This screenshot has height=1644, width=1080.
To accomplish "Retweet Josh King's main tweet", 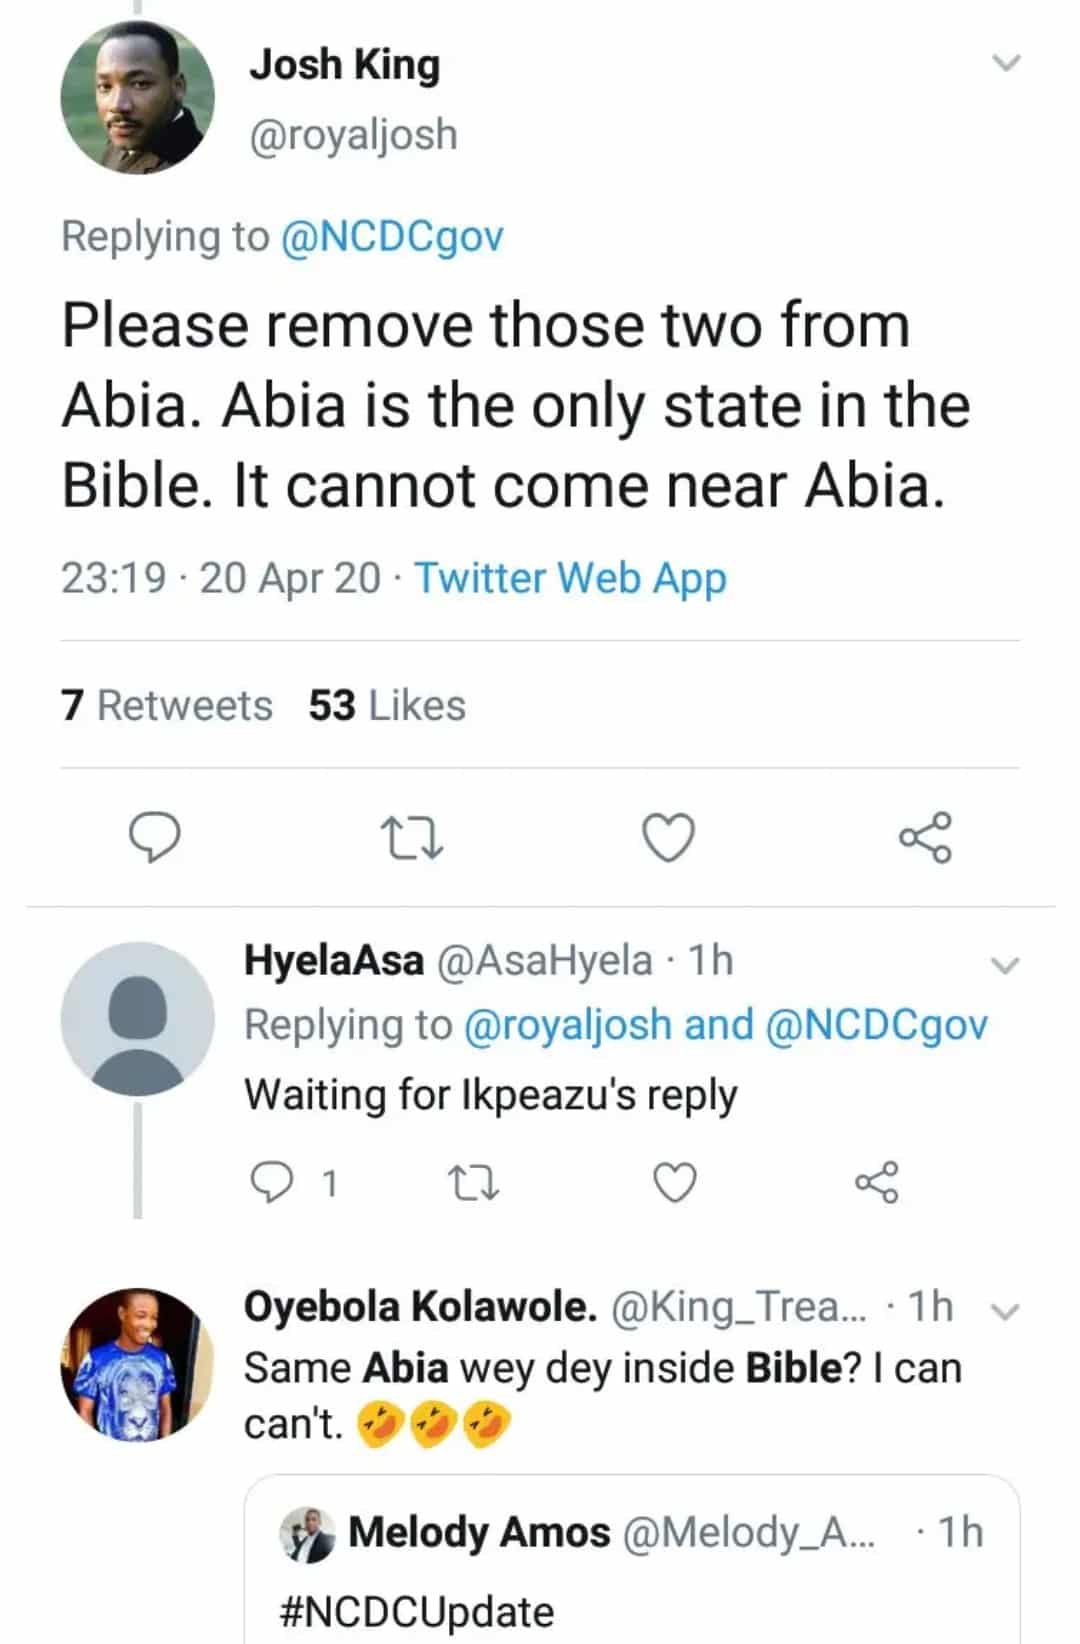I will tap(412, 838).
